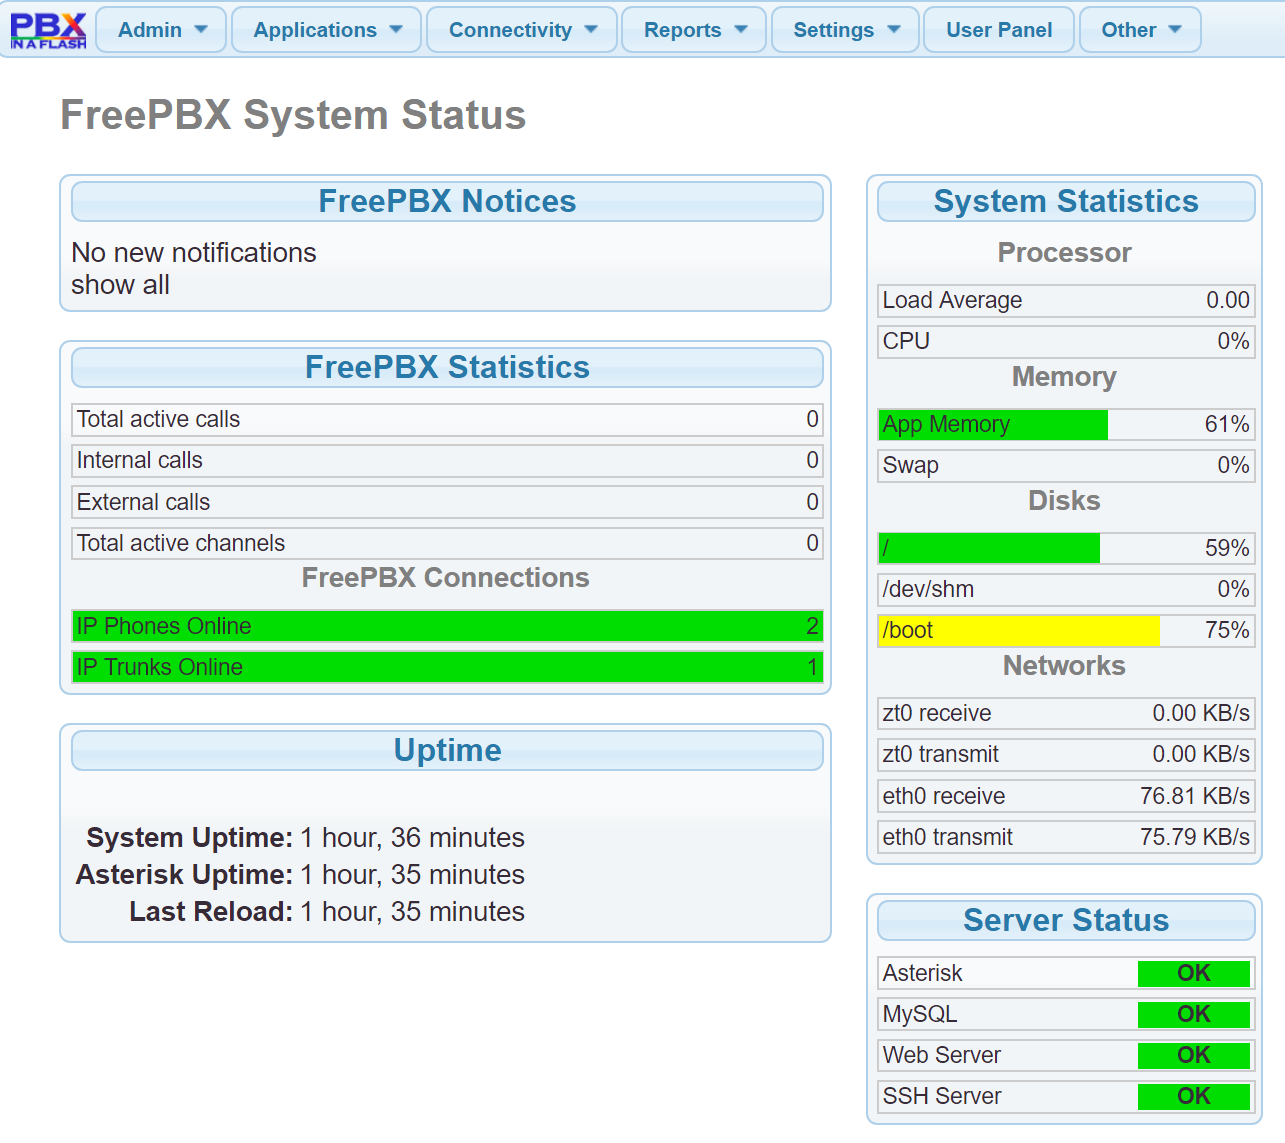Image resolution: width=1285 pixels, height=1143 pixels.
Task: Click the eth0 transmit row
Action: point(1066,837)
